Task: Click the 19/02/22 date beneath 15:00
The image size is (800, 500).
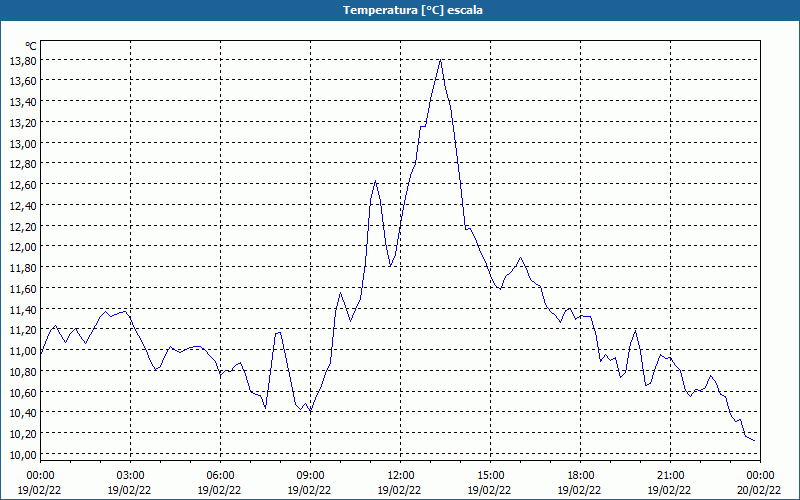Action: click(x=489, y=490)
